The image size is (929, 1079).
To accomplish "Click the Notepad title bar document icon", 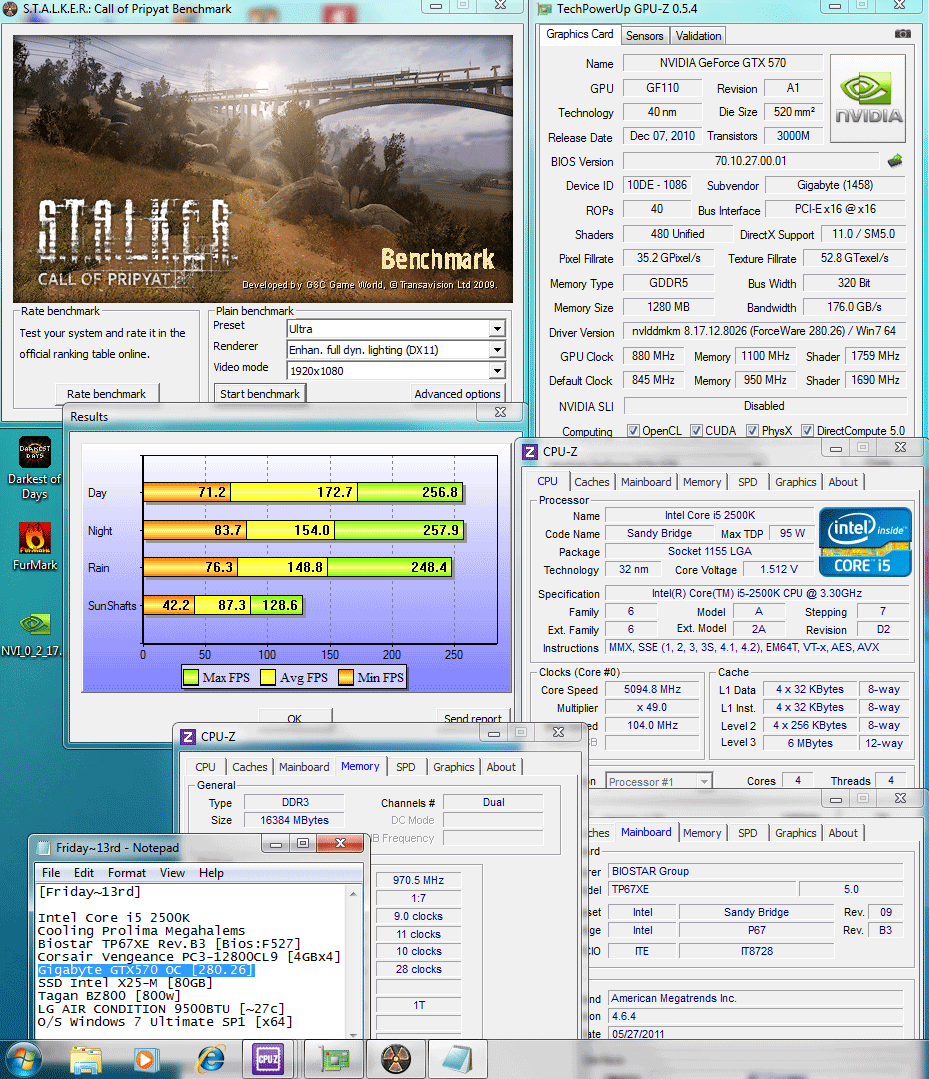I will click(x=43, y=848).
